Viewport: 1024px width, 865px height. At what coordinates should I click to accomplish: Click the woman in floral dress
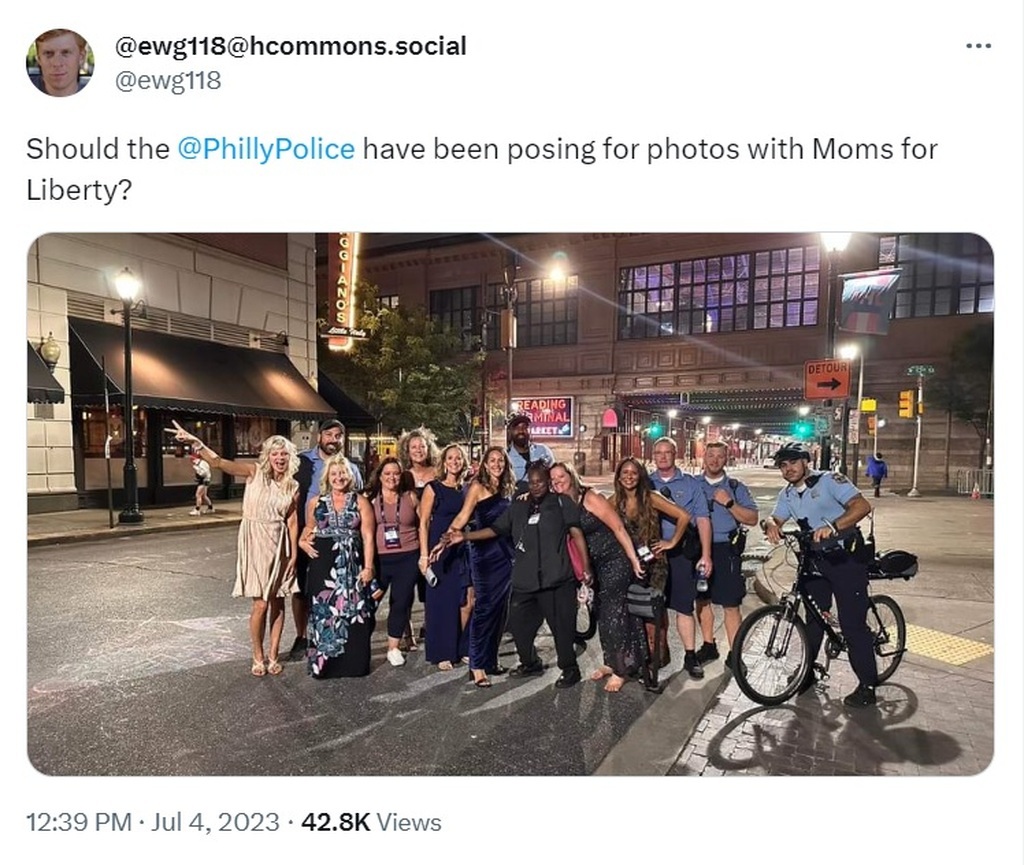coord(338,567)
